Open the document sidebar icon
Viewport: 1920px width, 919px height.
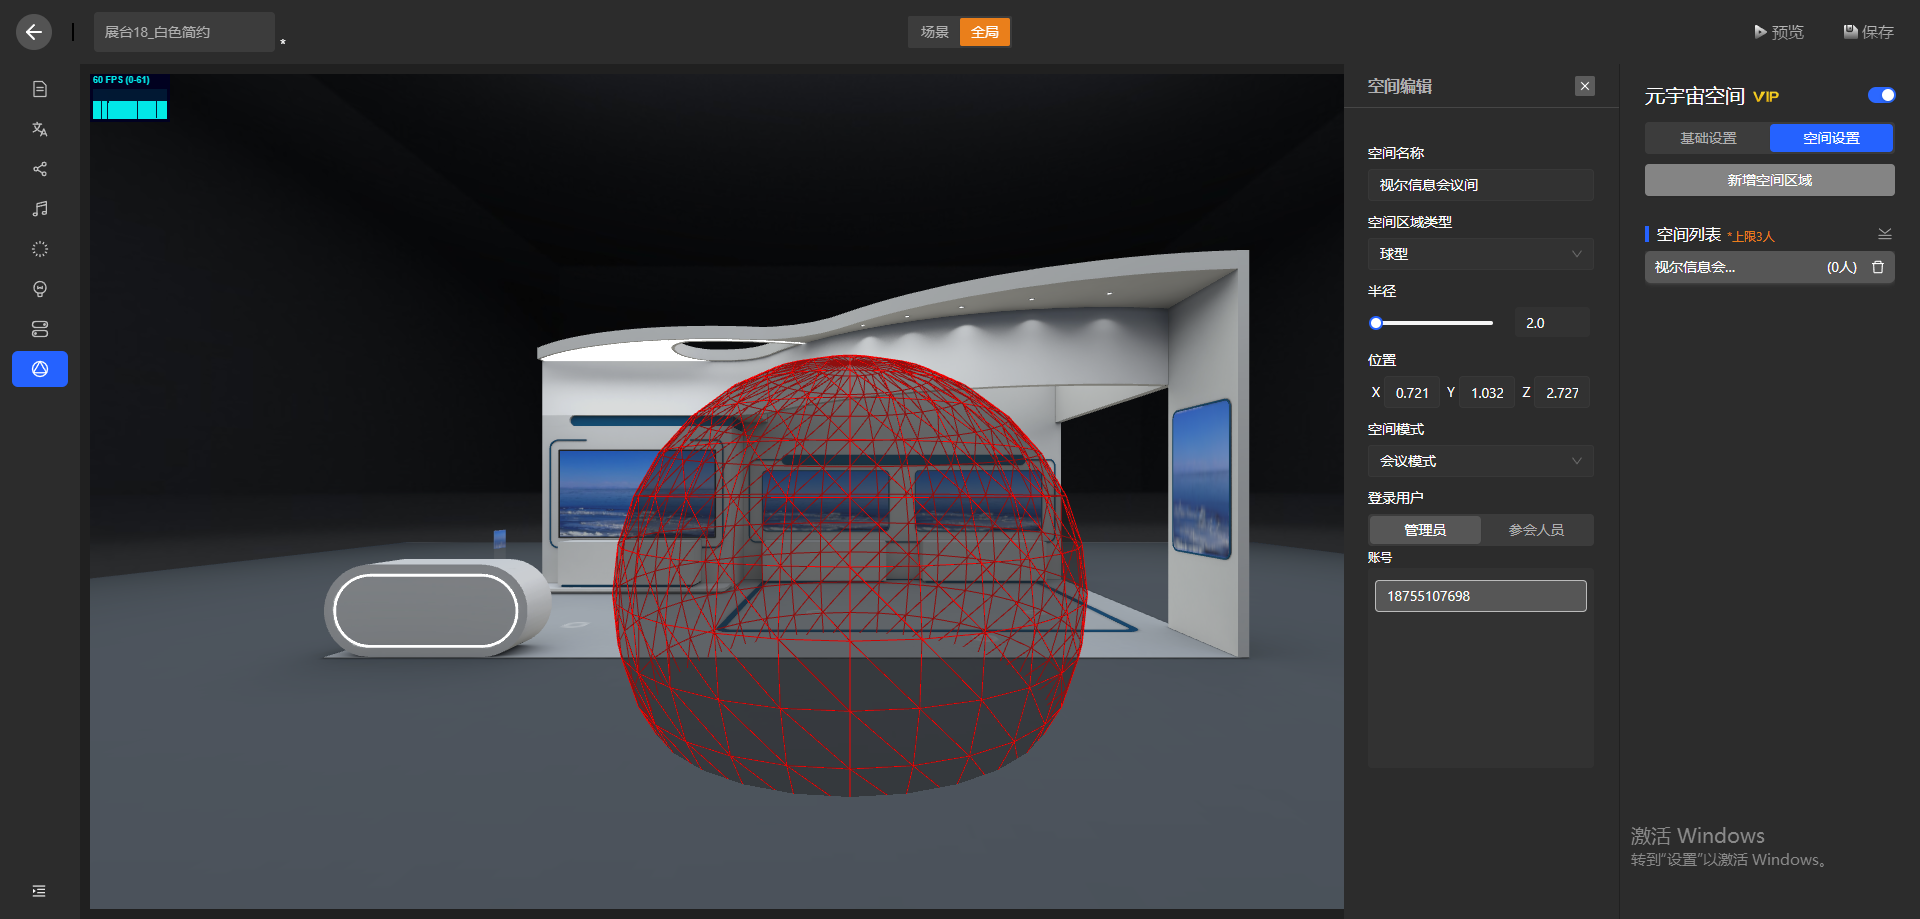click(x=40, y=89)
